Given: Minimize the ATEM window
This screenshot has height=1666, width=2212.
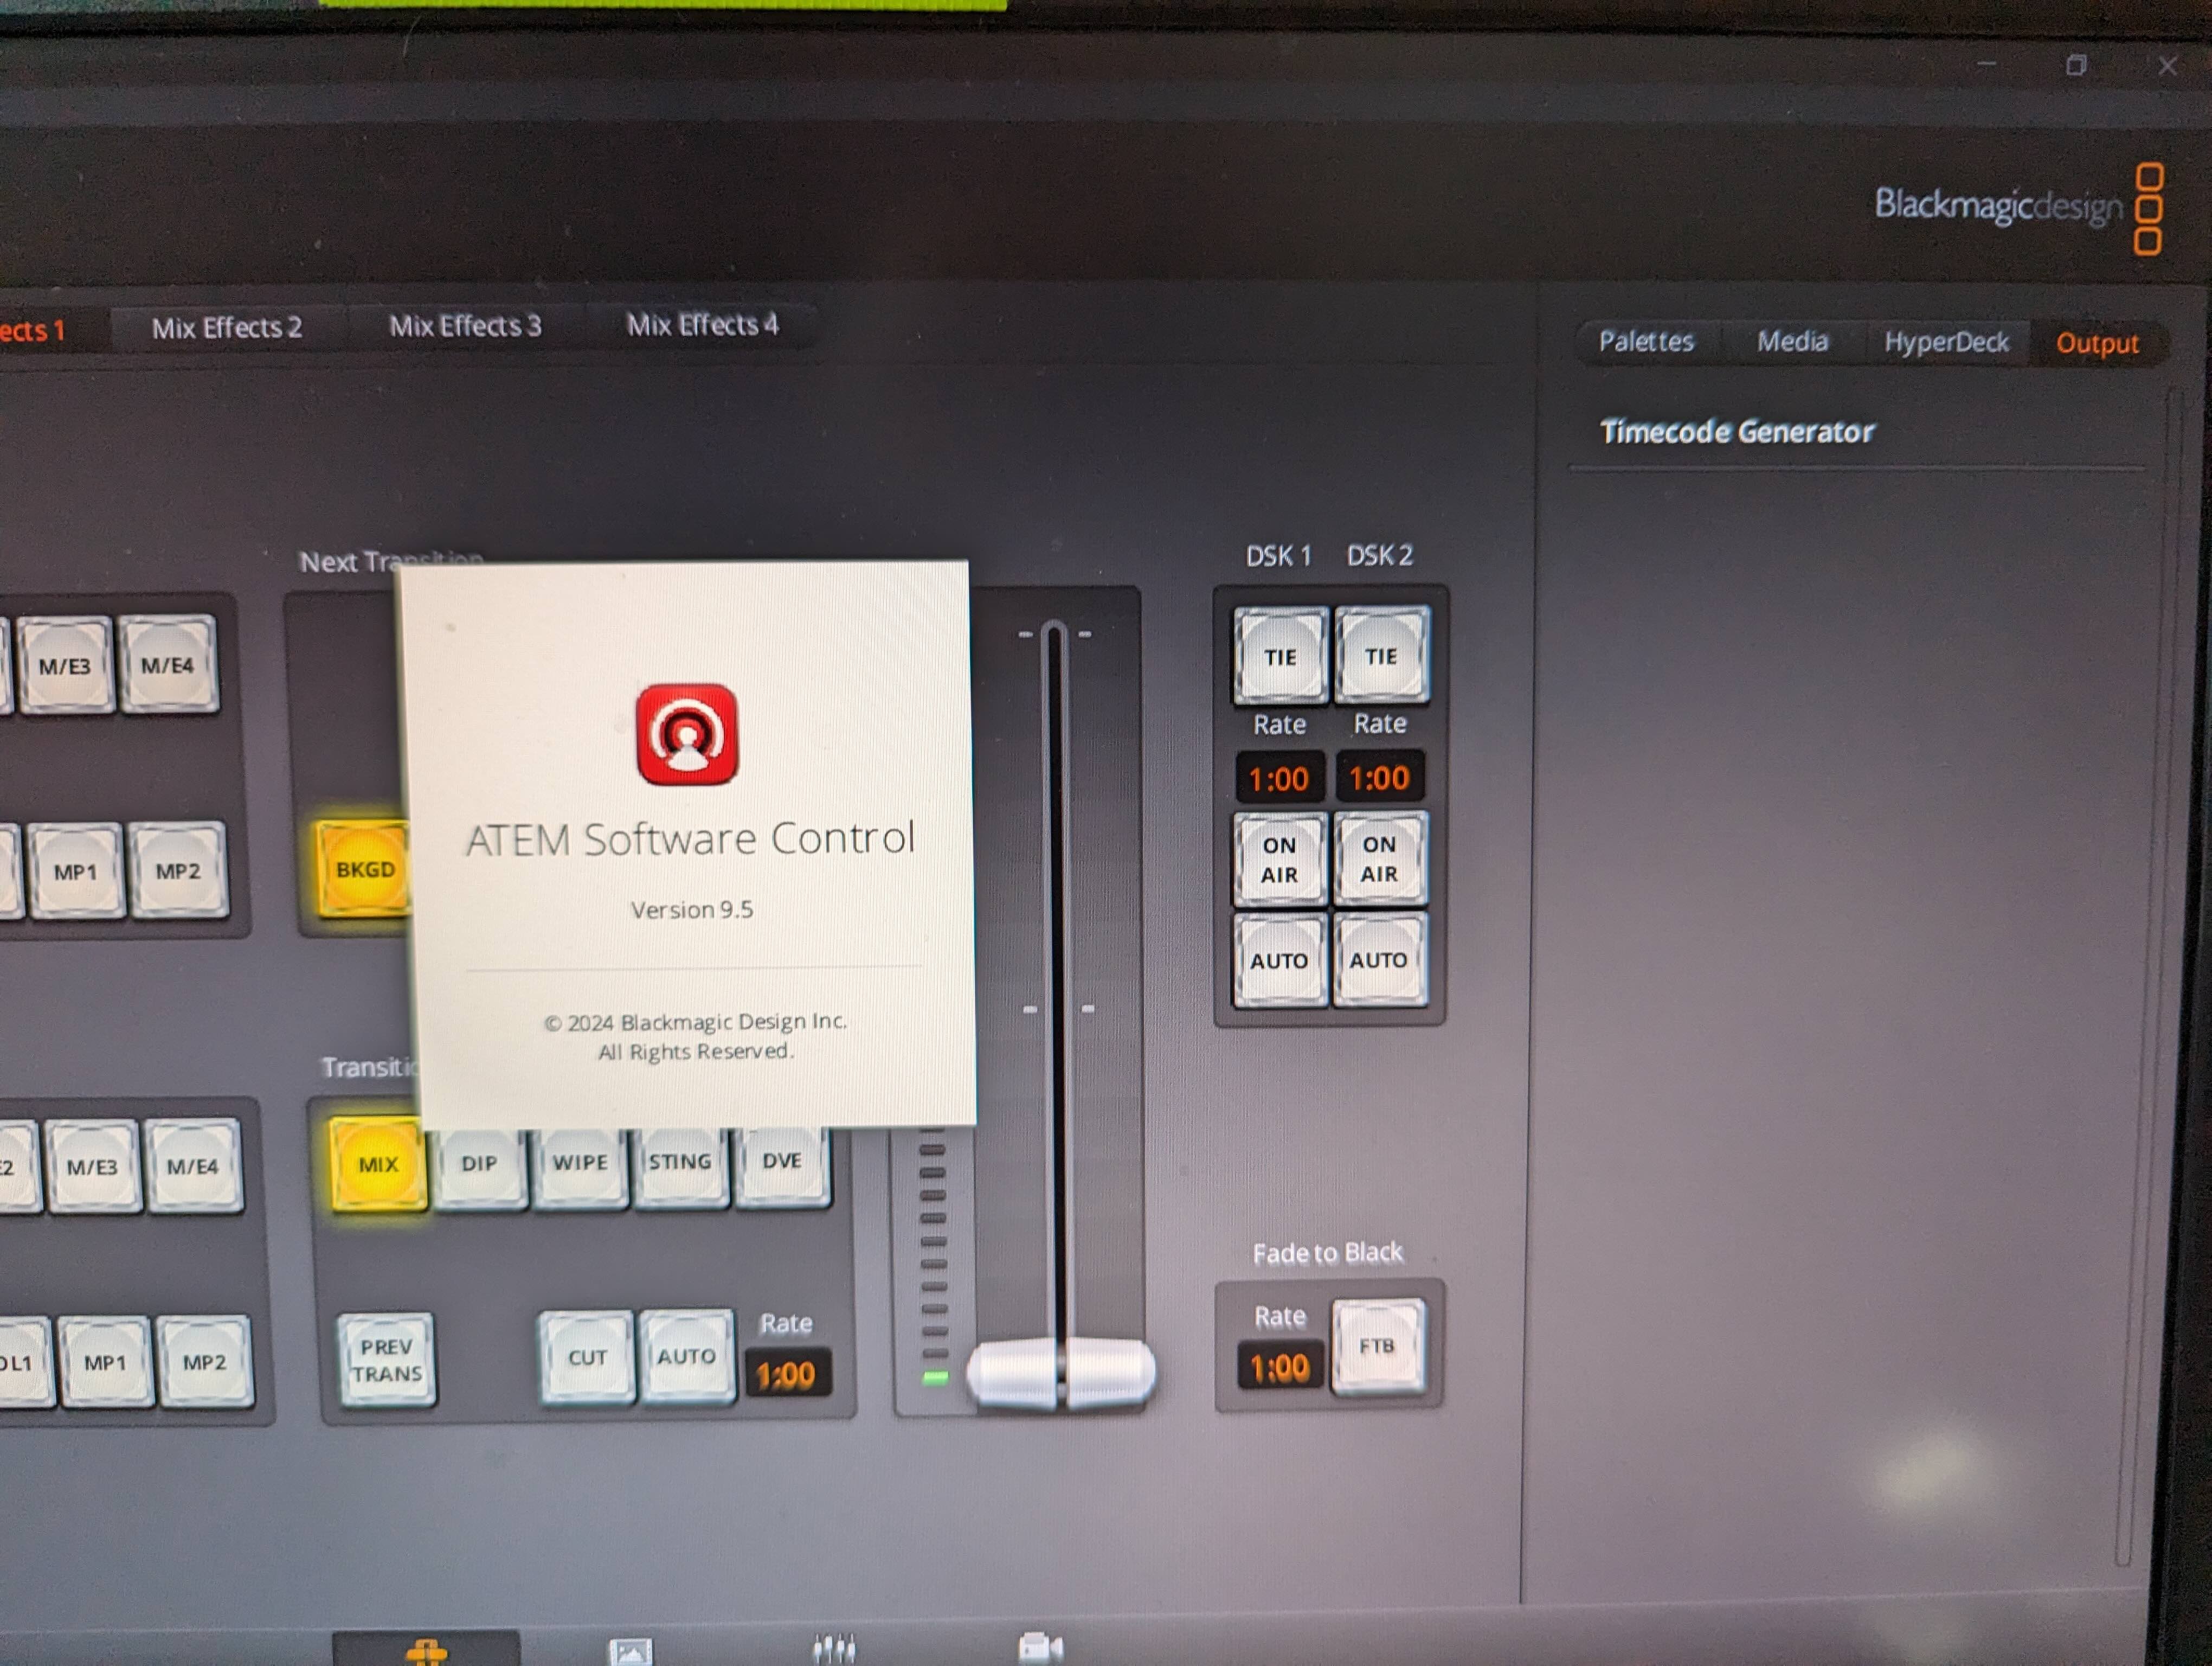Looking at the screenshot, I should click(x=1987, y=65).
